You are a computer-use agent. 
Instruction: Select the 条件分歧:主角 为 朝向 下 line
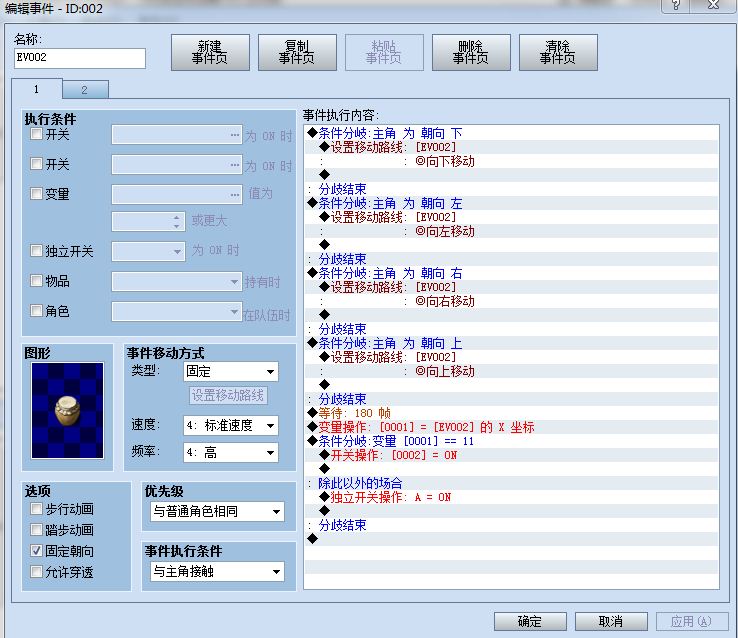512,133
